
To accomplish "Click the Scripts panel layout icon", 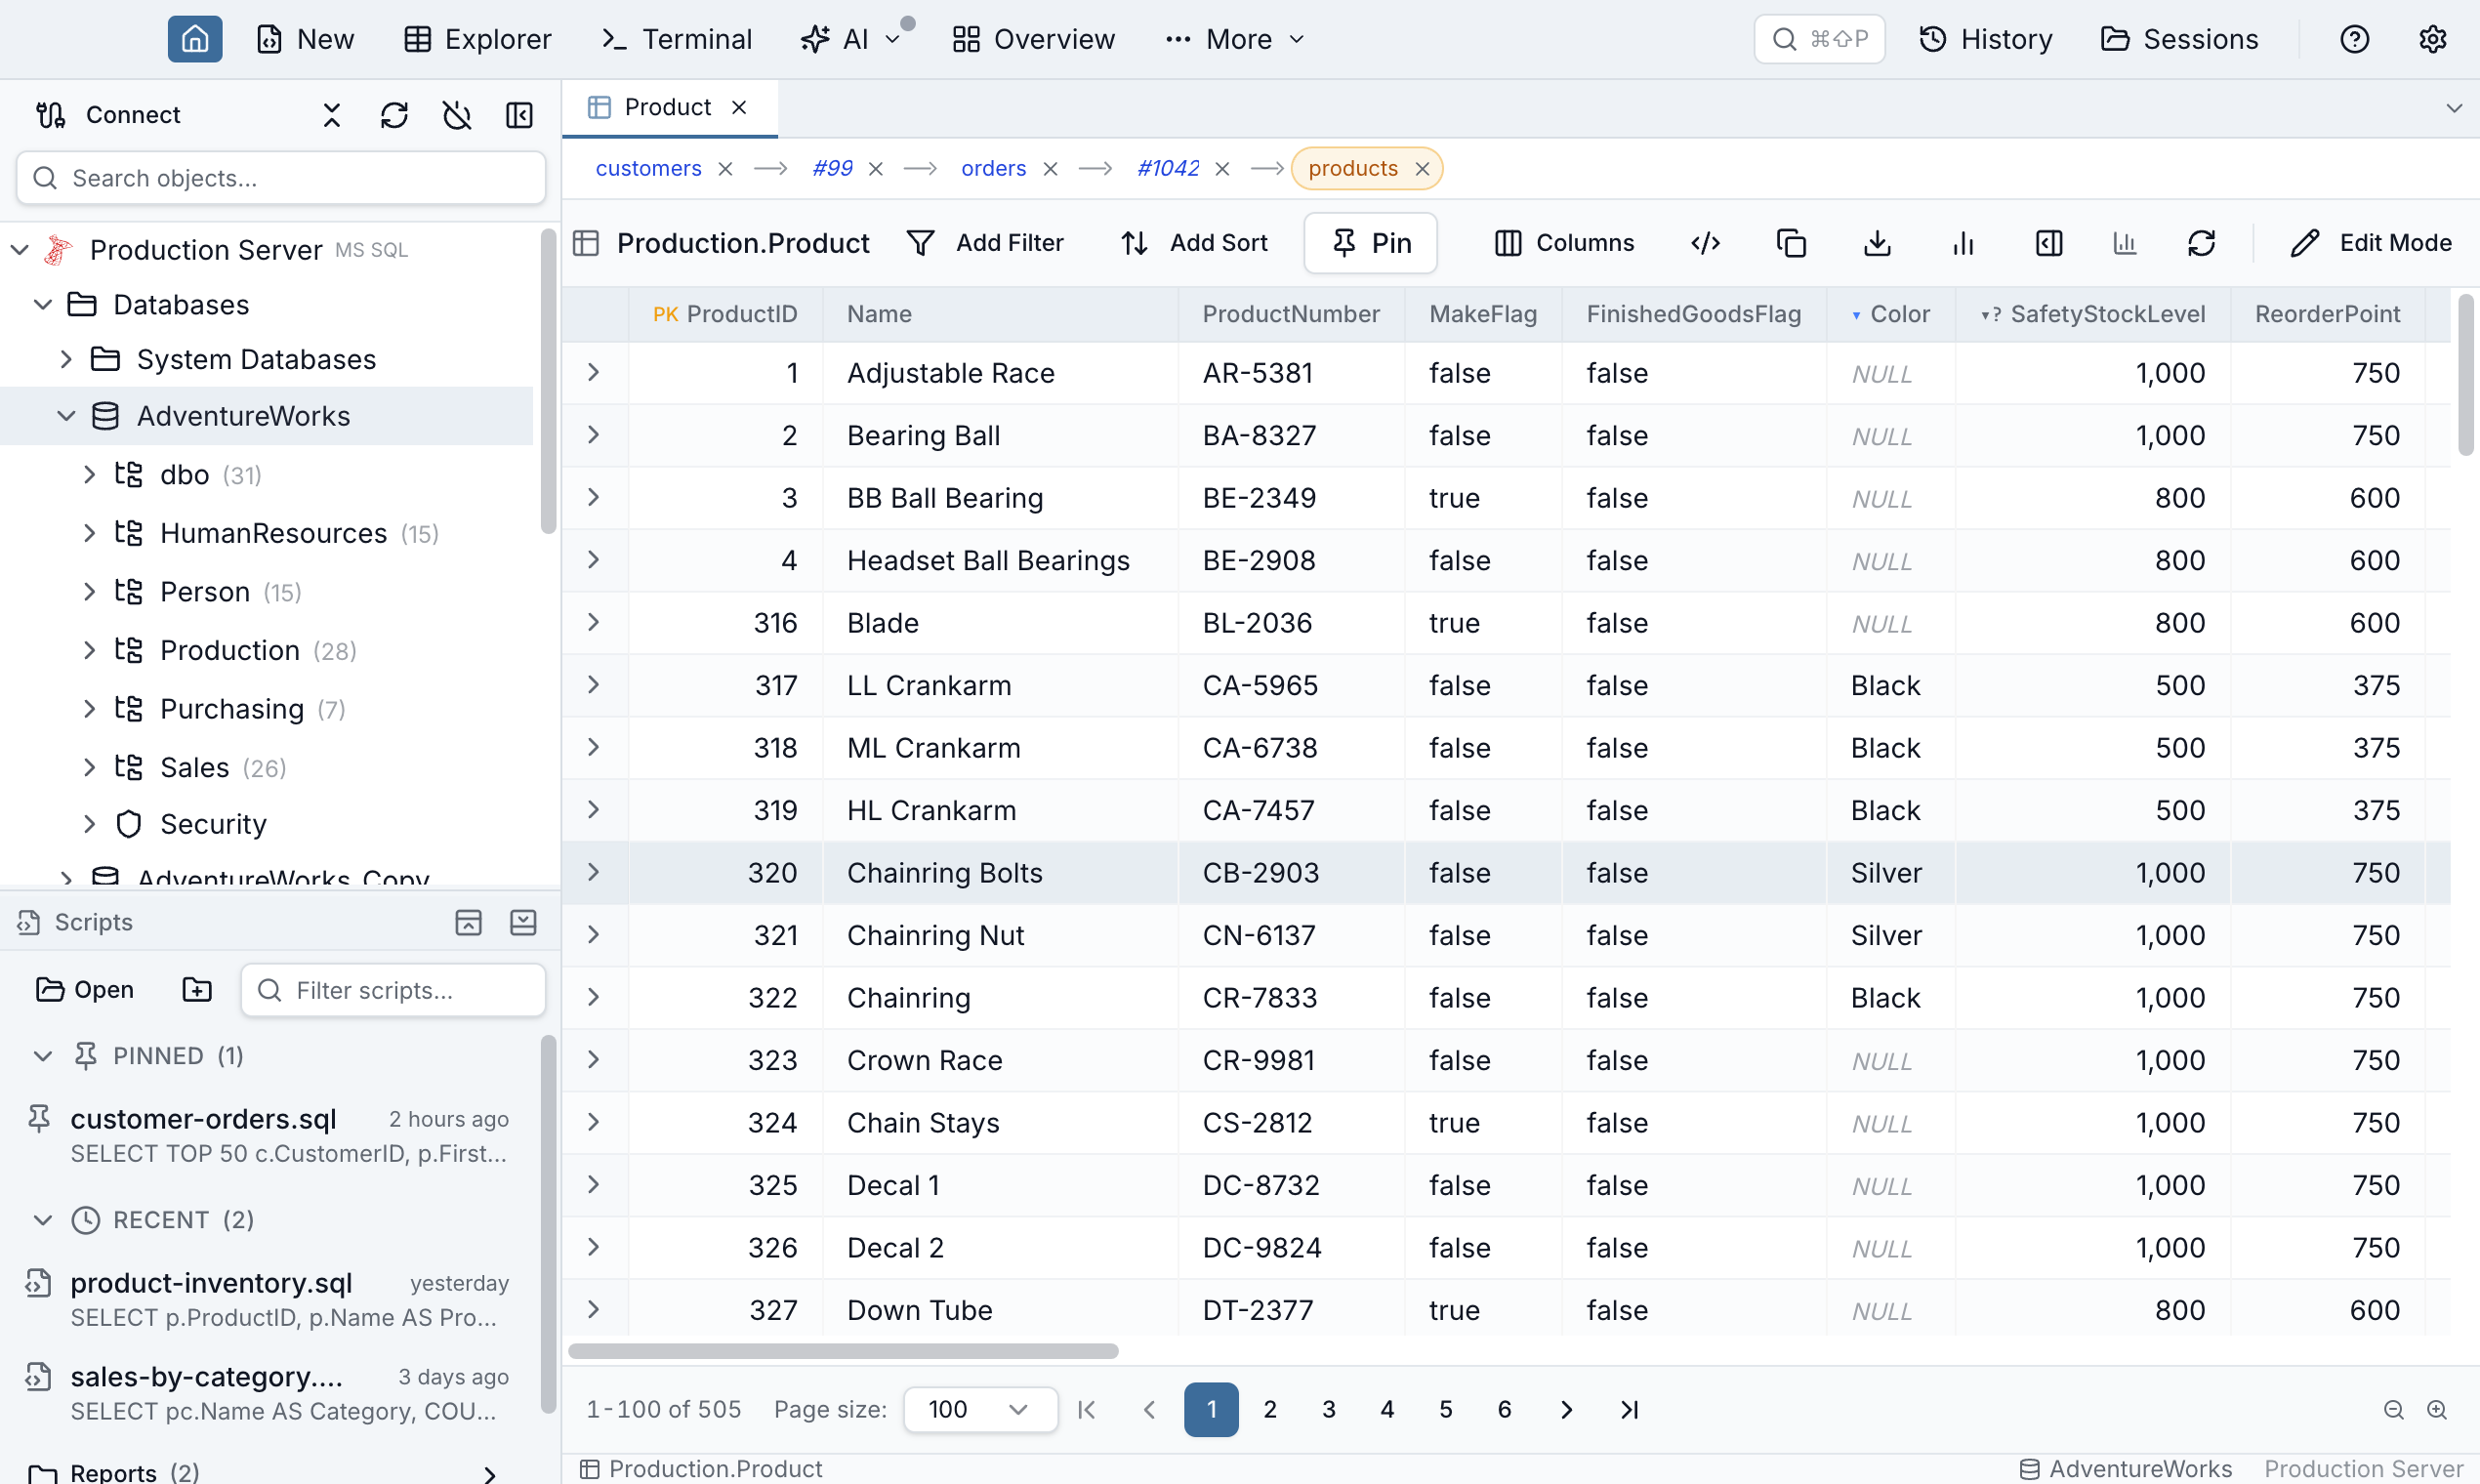I will pyautogui.click(x=468, y=922).
